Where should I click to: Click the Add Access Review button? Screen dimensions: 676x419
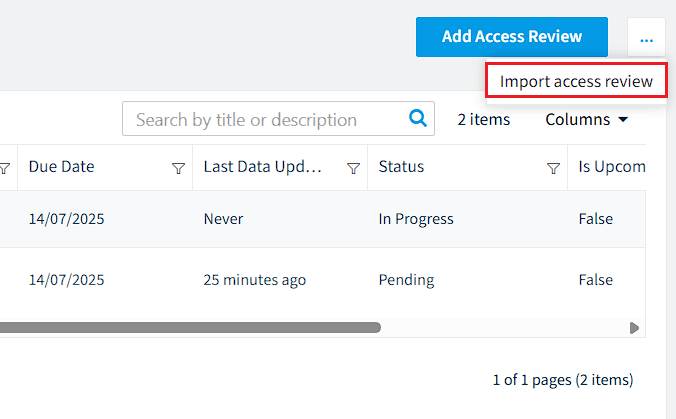click(512, 37)
